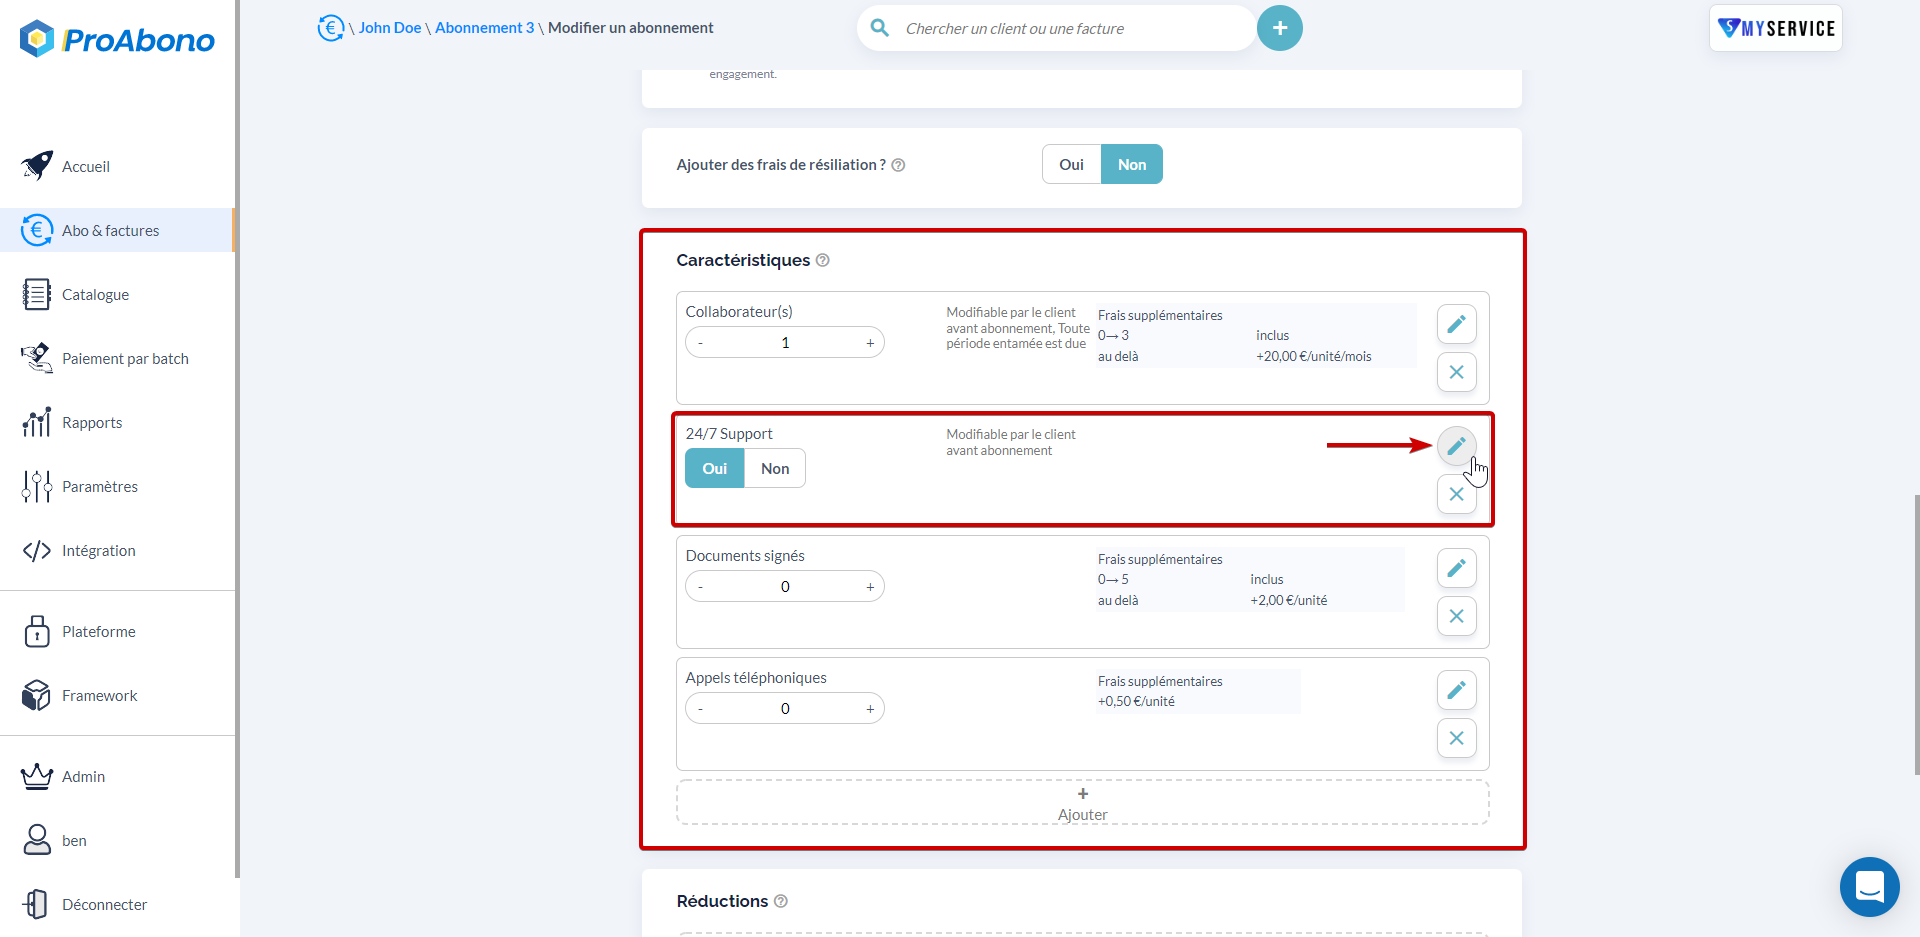
Task: Set 24/7 Support to Non
Action: 775,468
